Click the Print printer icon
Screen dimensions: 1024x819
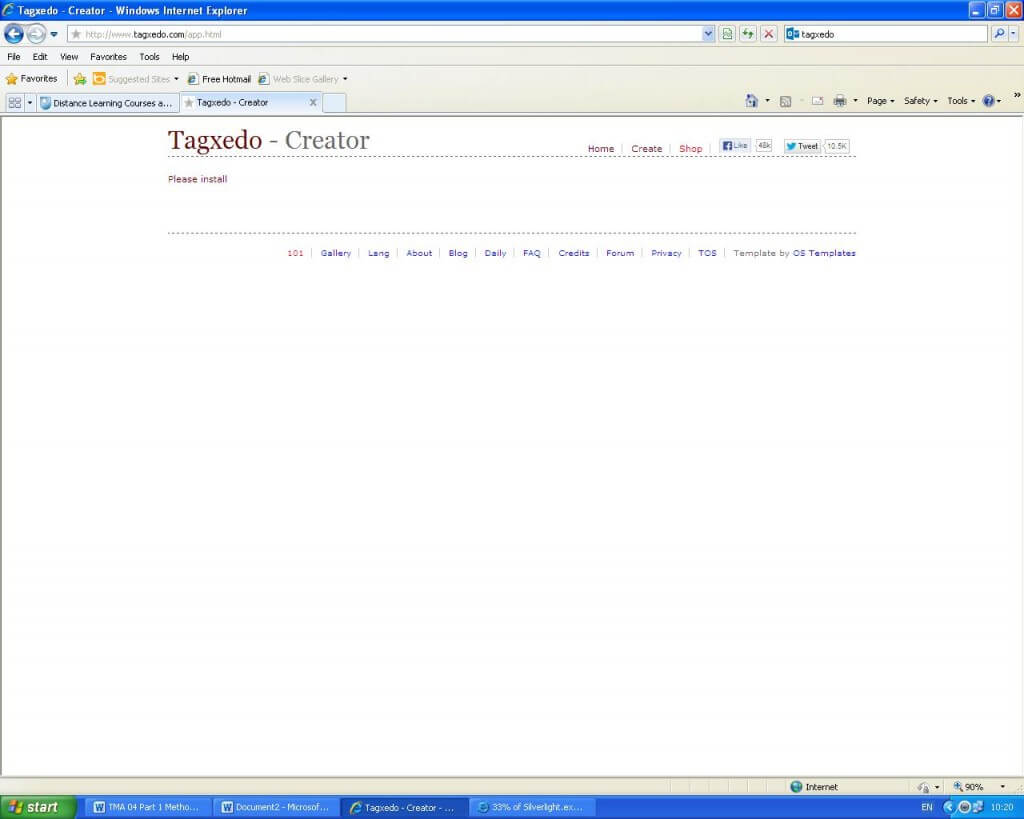coord(840,101)
